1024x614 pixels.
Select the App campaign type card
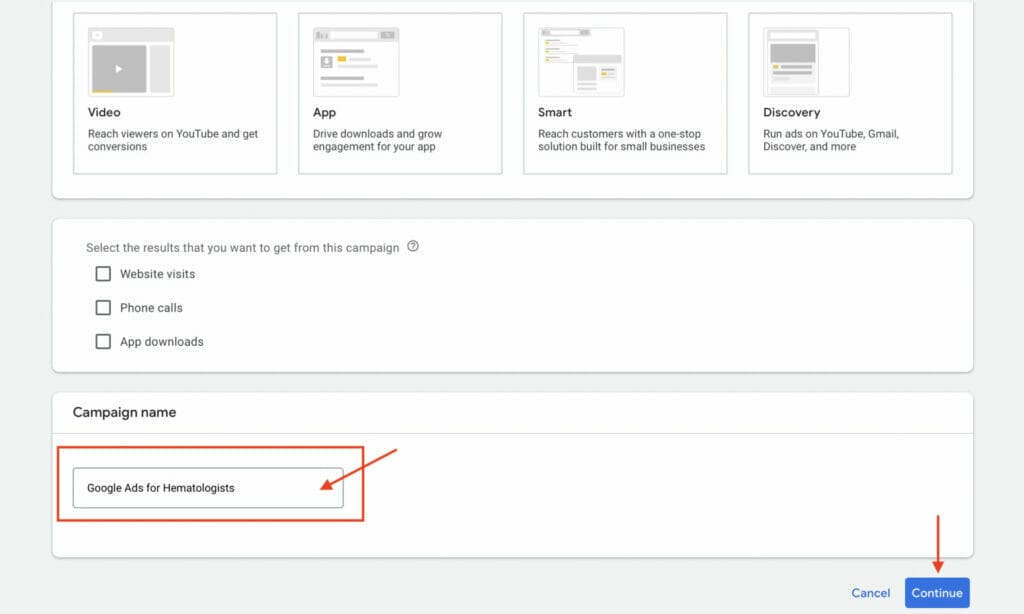click(x=400, y=93)
